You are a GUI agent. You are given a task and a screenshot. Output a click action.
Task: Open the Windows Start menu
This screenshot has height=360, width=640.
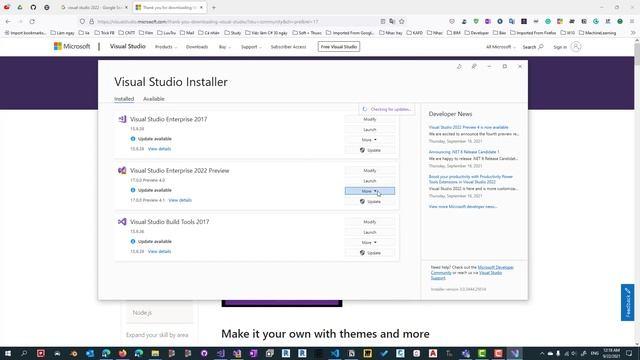[8, 353]
